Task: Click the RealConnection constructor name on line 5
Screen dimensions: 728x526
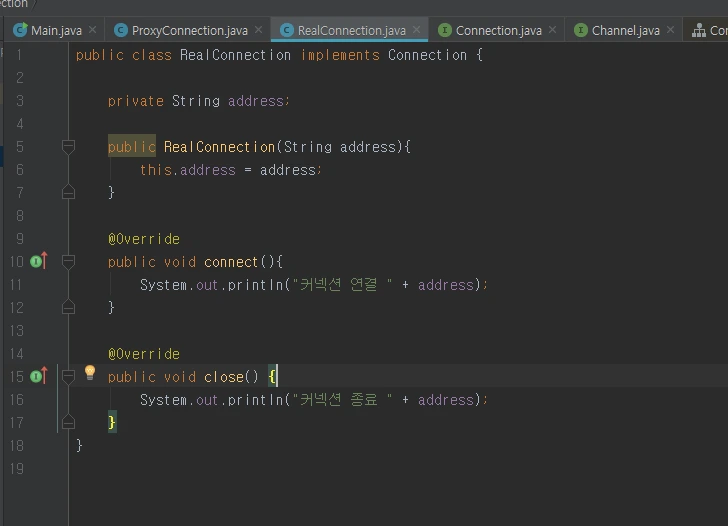Action: [219, 147]
